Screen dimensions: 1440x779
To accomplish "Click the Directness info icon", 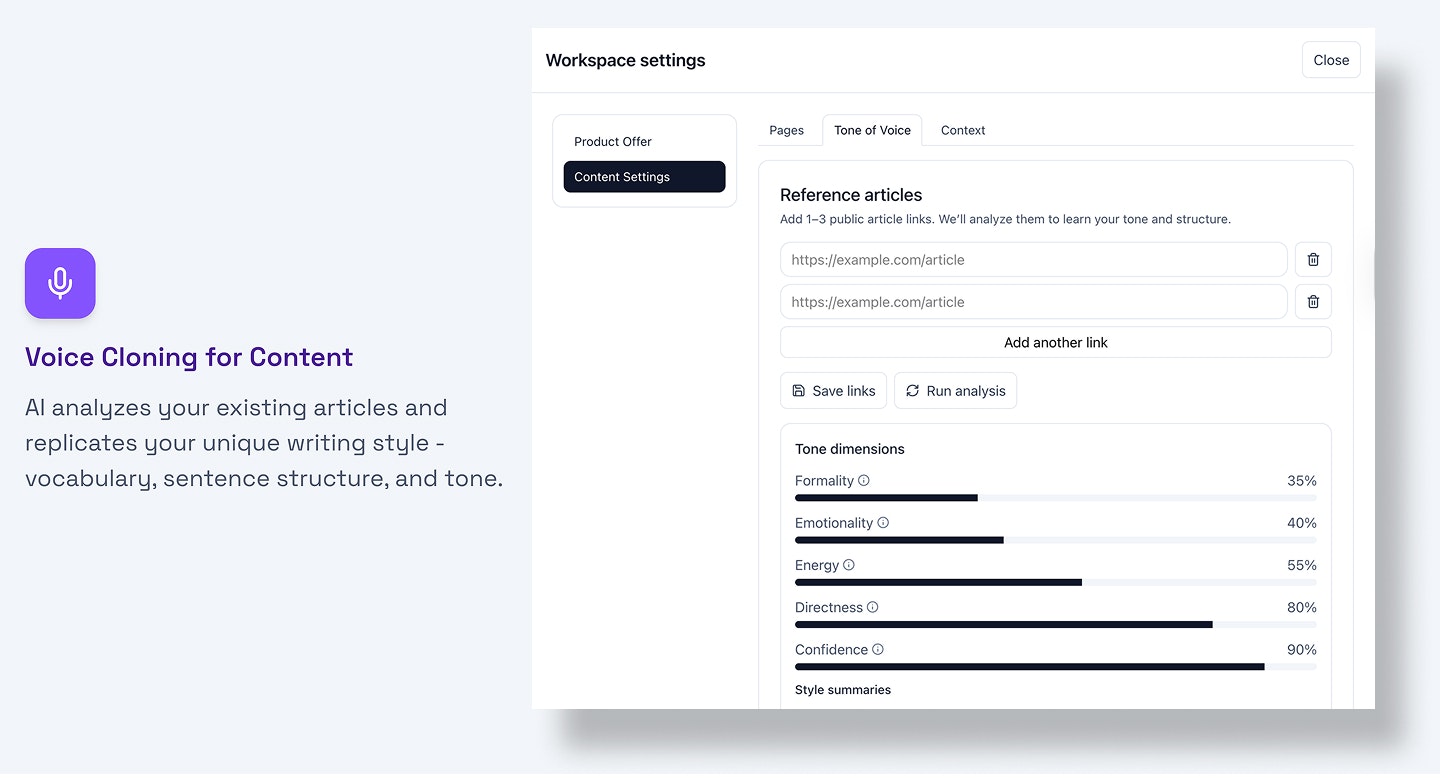I will 872,607.
